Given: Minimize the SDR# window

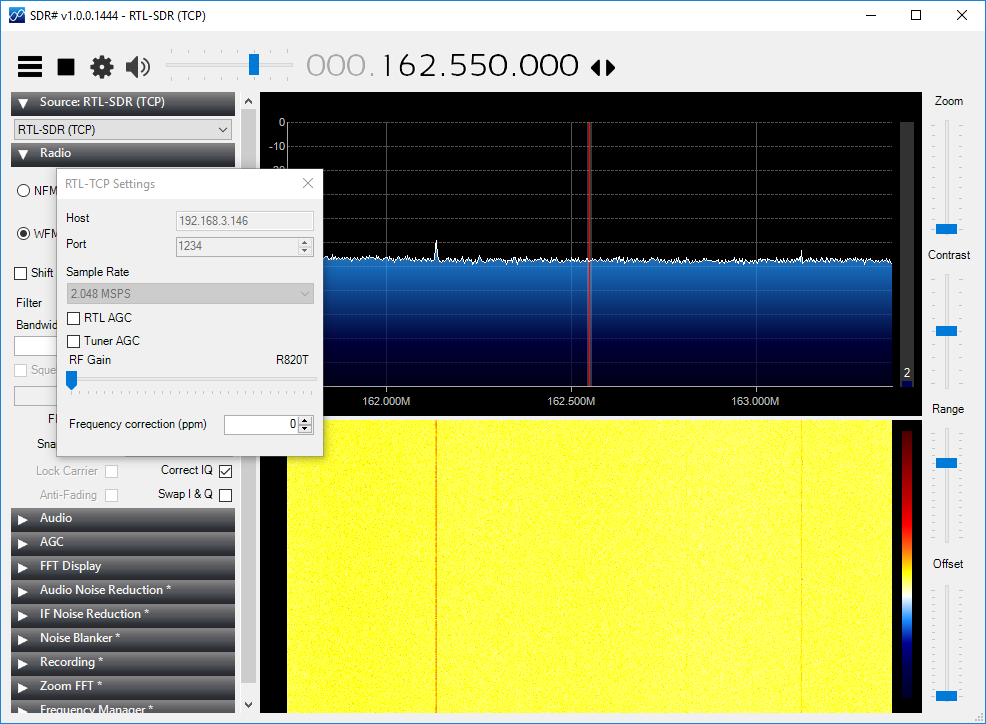Looking at the screenshot, I should (x=871, y=15).
